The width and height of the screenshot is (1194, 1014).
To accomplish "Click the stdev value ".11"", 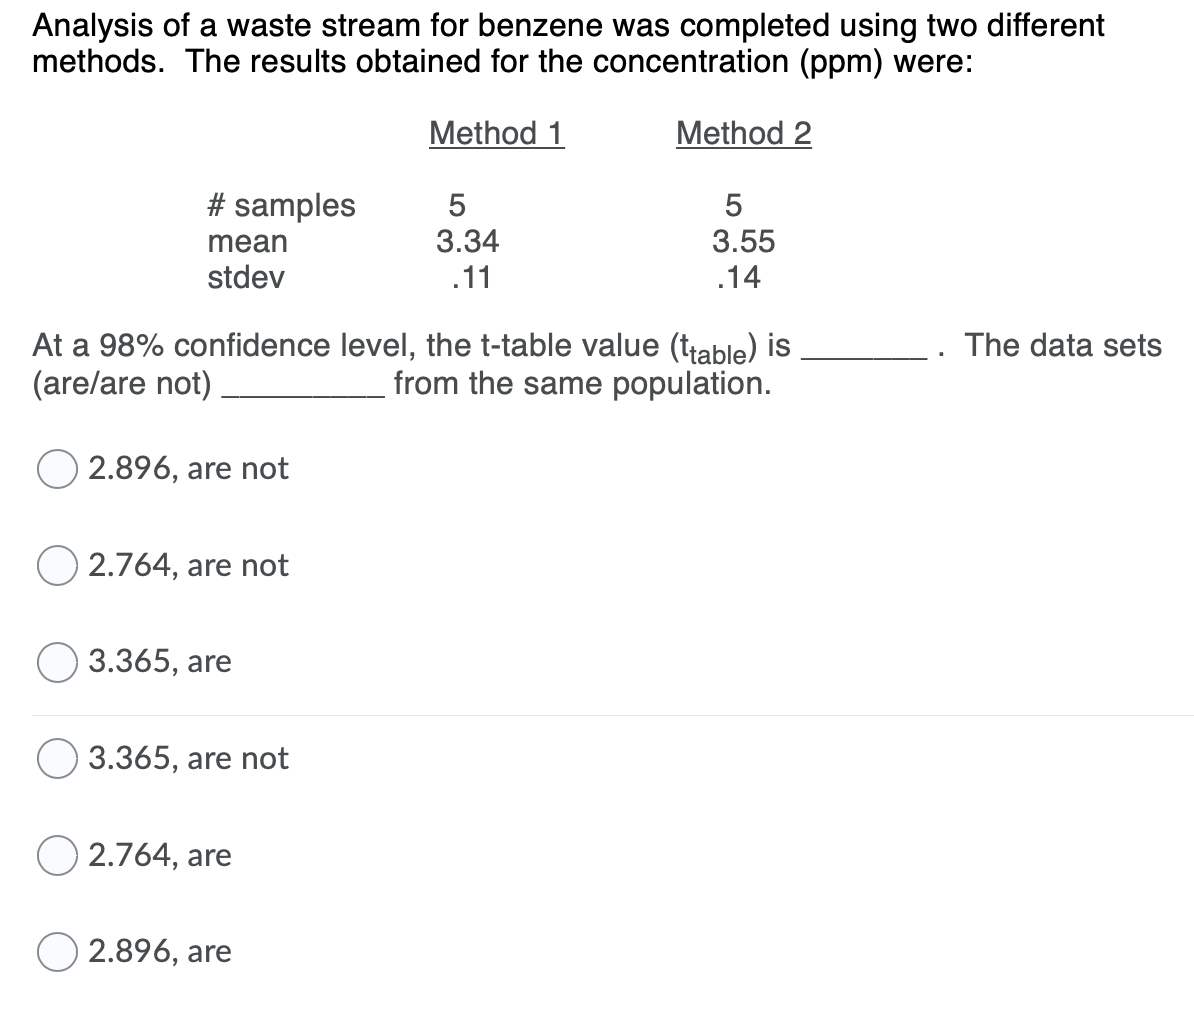I will point(464,278).
